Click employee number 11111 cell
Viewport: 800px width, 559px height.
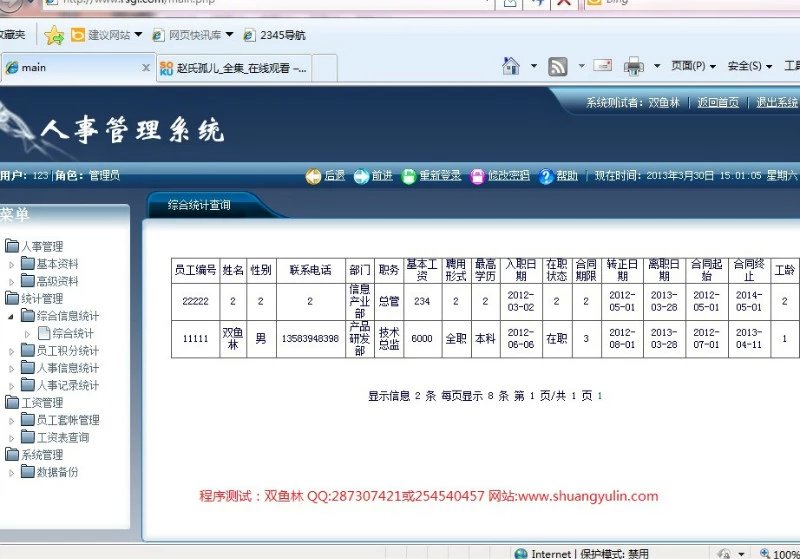coord(195,339)
